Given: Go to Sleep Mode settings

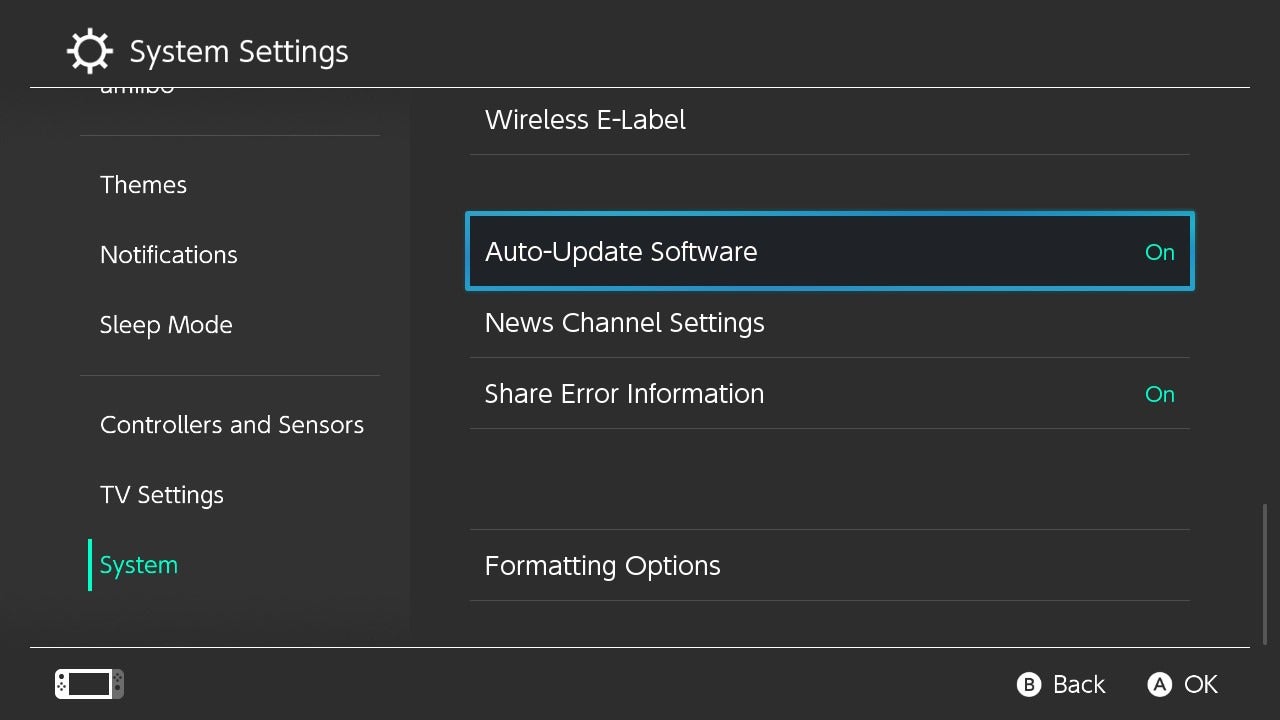Looking at the screenshot, I should click(166, 325).
